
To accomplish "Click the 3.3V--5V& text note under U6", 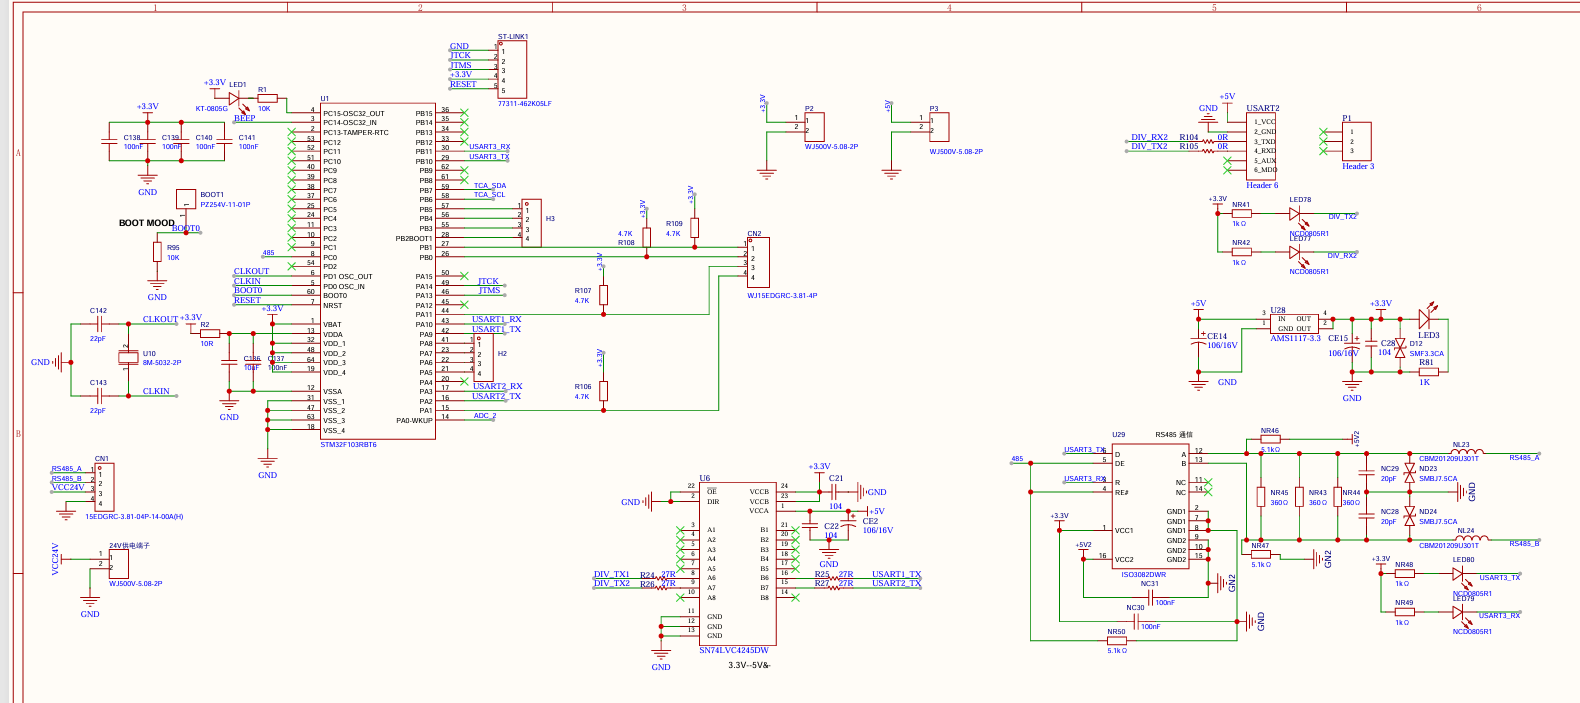I will click(x=749, y=665).
